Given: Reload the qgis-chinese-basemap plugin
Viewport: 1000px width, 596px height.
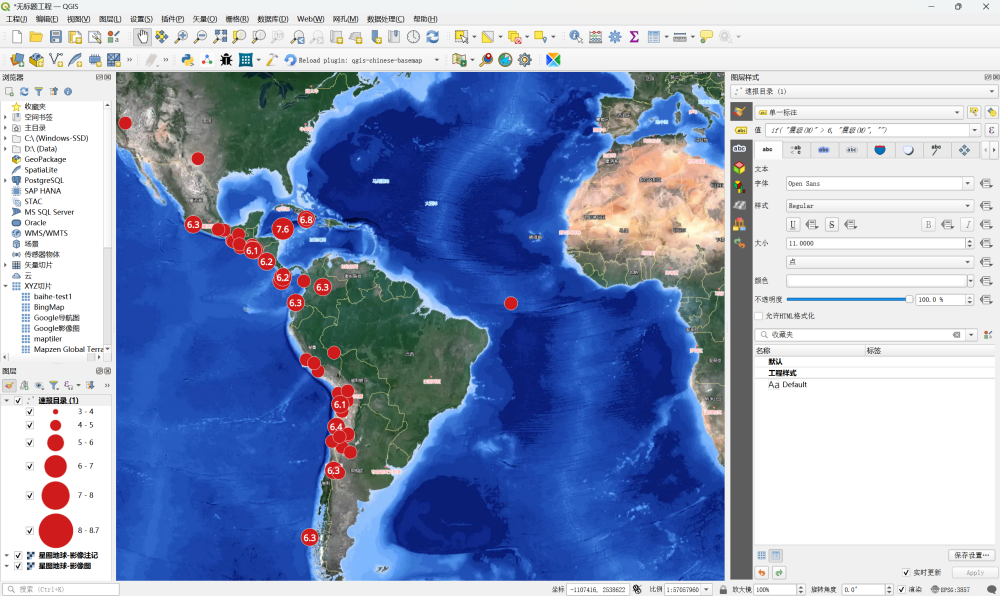Looking at the screenshot, I should (x=355, y=60).
